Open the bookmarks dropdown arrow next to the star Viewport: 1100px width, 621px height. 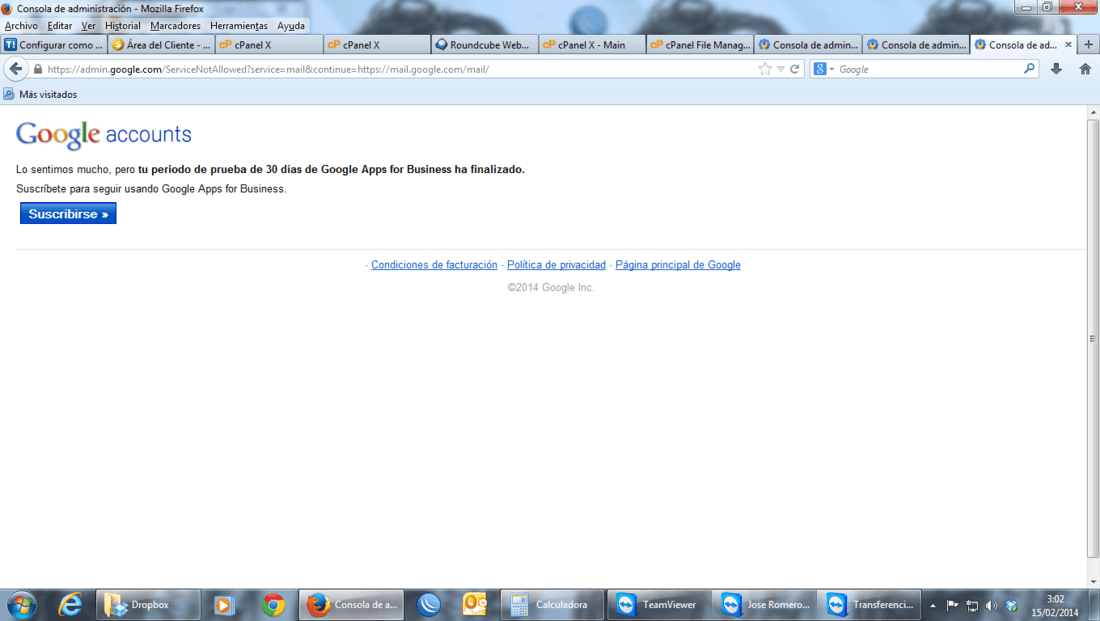coord(781,69)
